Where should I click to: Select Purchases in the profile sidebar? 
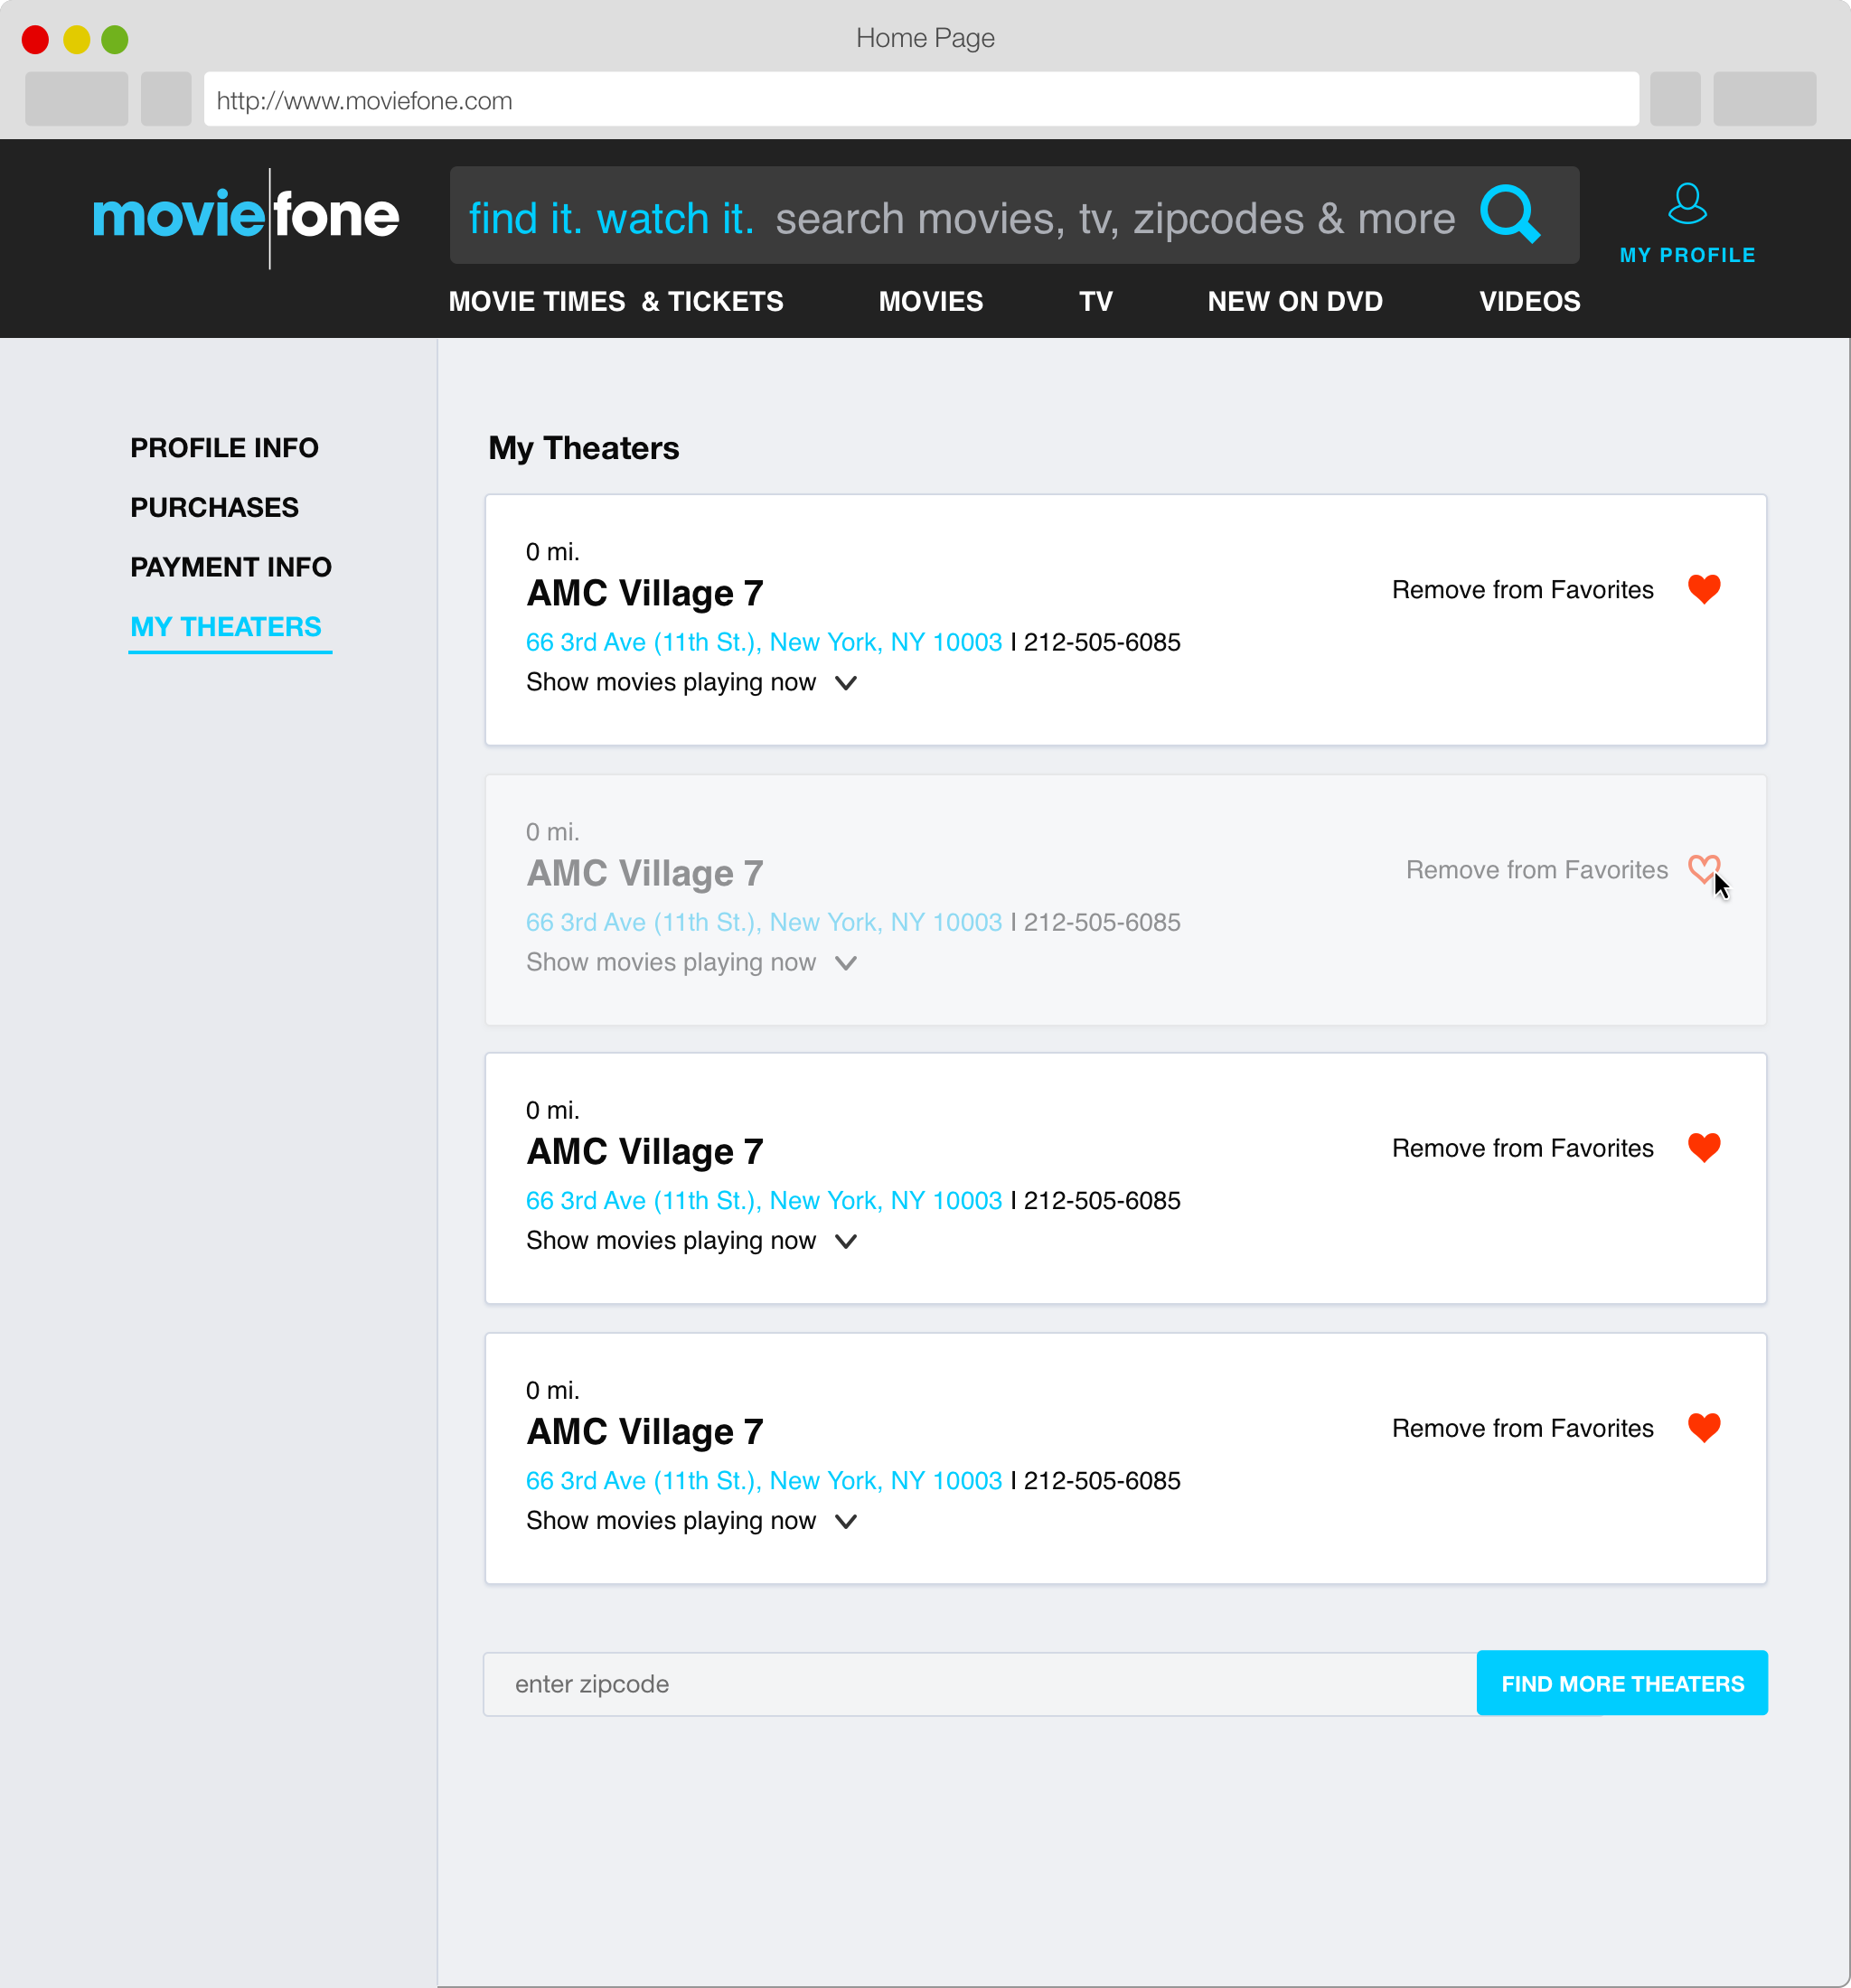[214, 507]
